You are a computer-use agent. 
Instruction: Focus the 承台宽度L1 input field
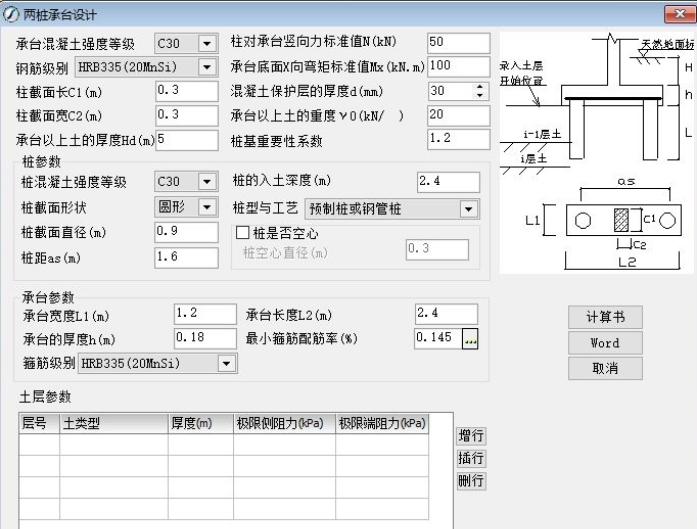tap(205, 314)
